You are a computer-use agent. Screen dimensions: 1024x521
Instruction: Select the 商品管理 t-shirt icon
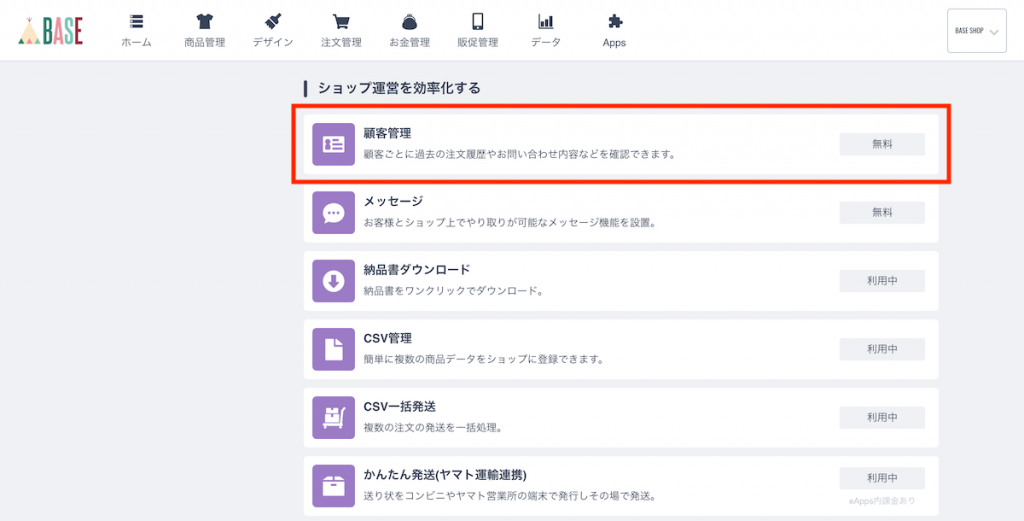204,22
